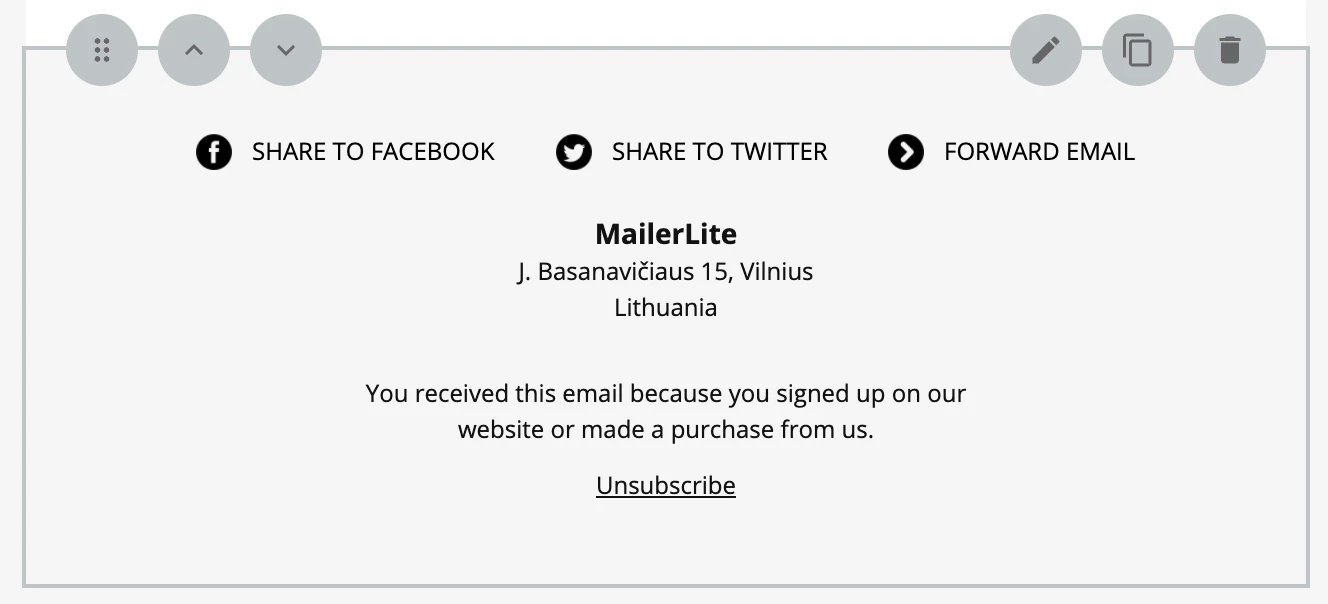1328x604 pixels.
Task: Click the Unsubscribe link
Action: click(666, 486)
